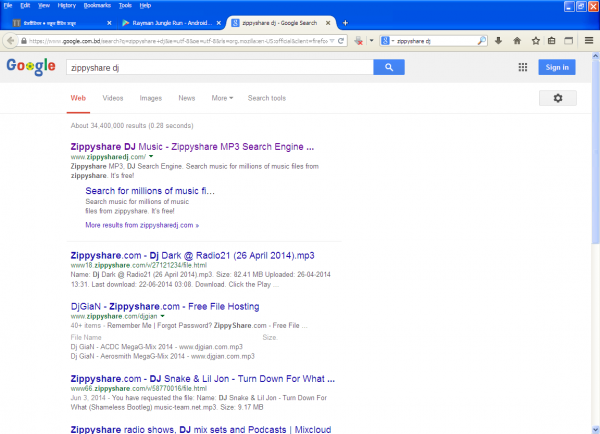
Task: Open Dj Dark @ Radio21 result
Action: coord(192,255)
